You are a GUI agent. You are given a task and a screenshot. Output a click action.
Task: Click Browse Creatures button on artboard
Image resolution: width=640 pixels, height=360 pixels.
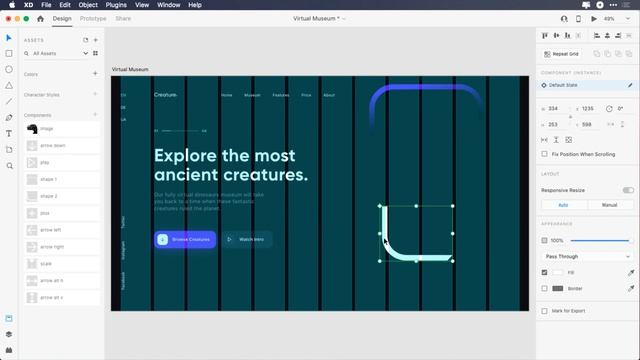(185, 240)
